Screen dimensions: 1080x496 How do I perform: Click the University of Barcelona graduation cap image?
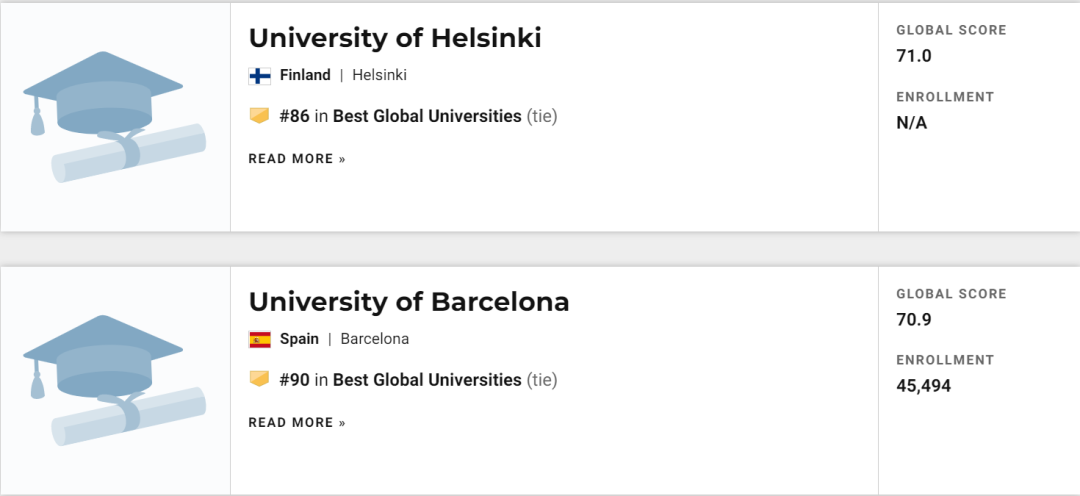[114, 380]
